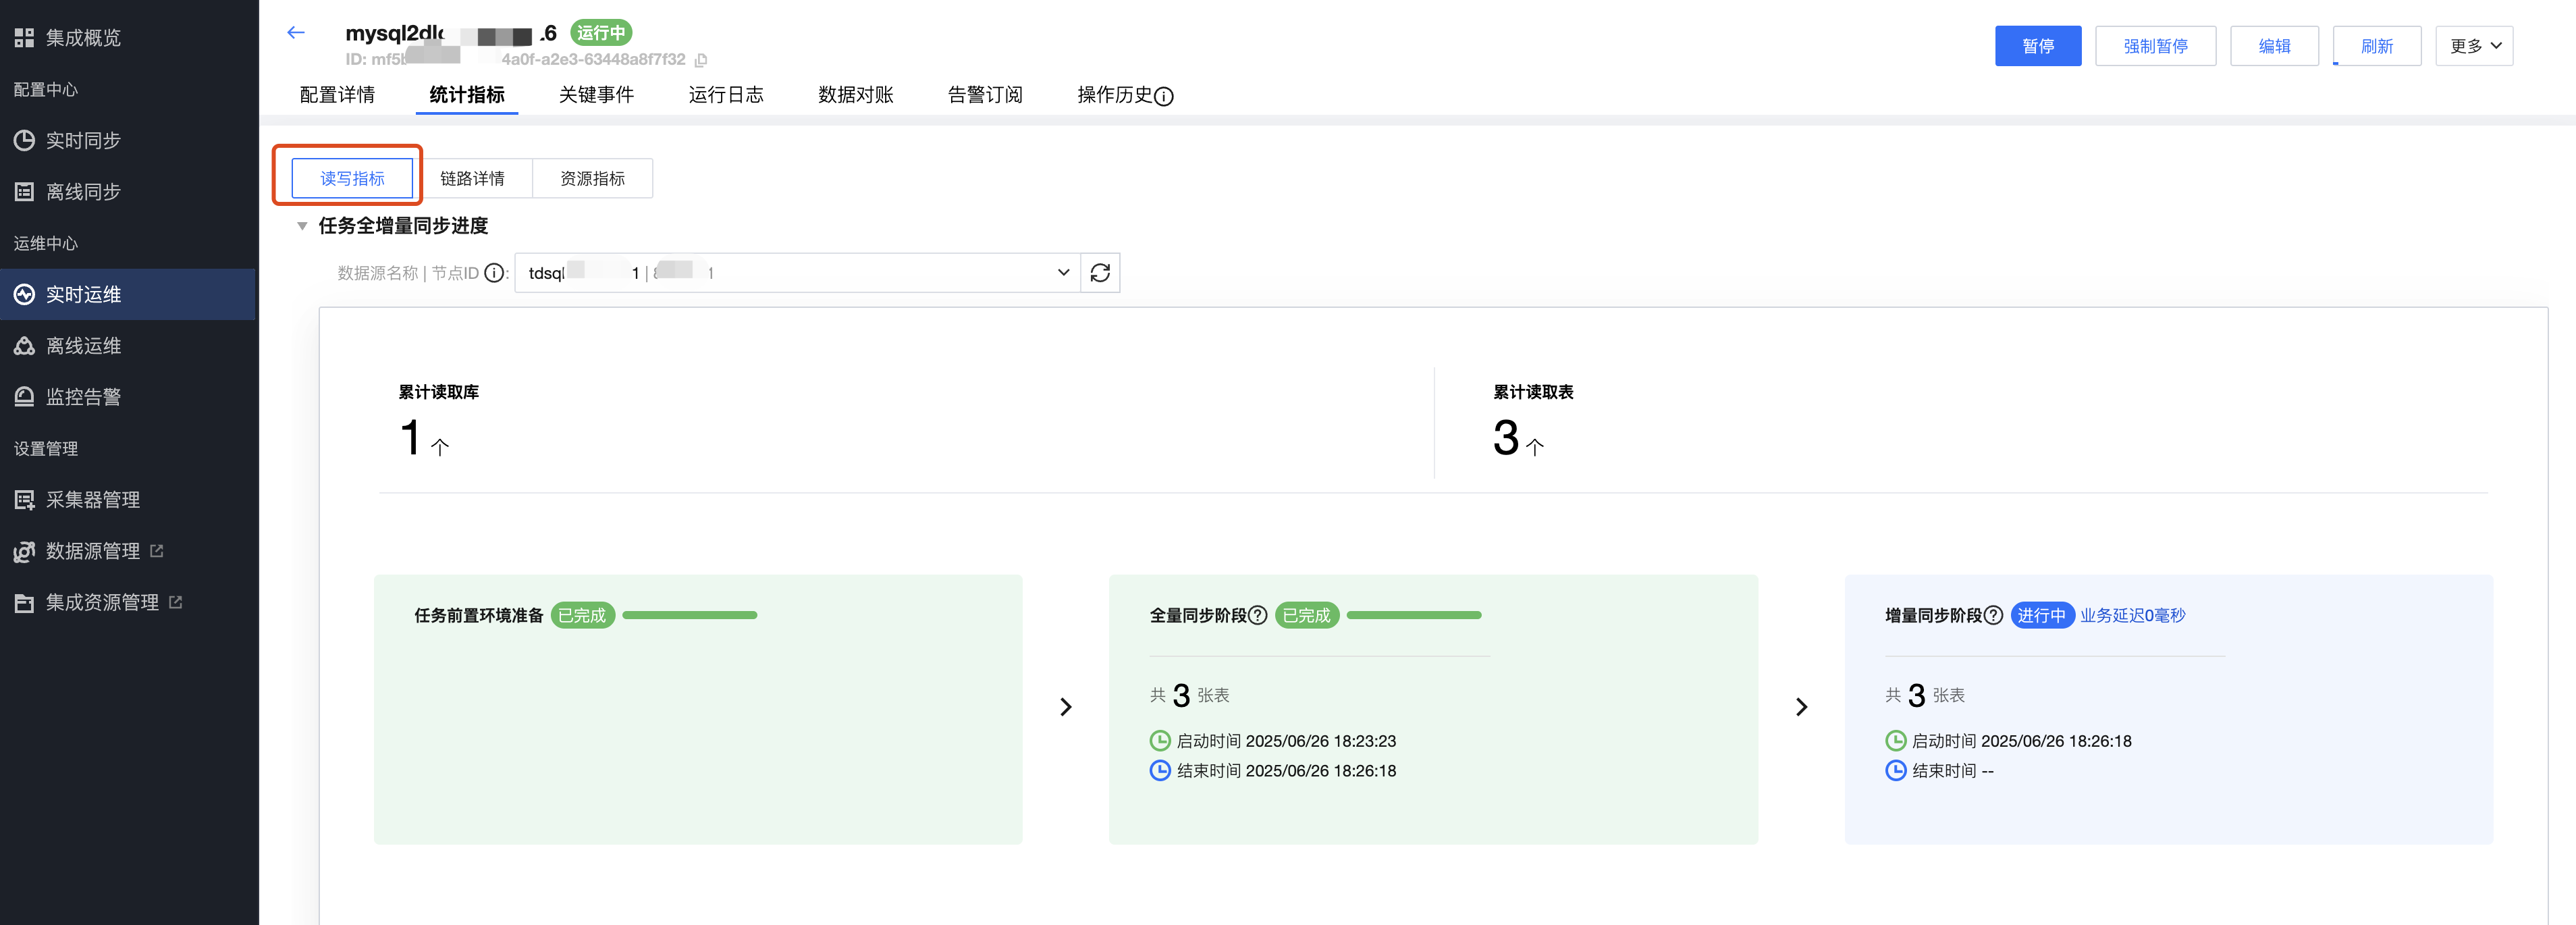Switch to the 链路详情 view

pyautogui.click(x=472, y=178)
